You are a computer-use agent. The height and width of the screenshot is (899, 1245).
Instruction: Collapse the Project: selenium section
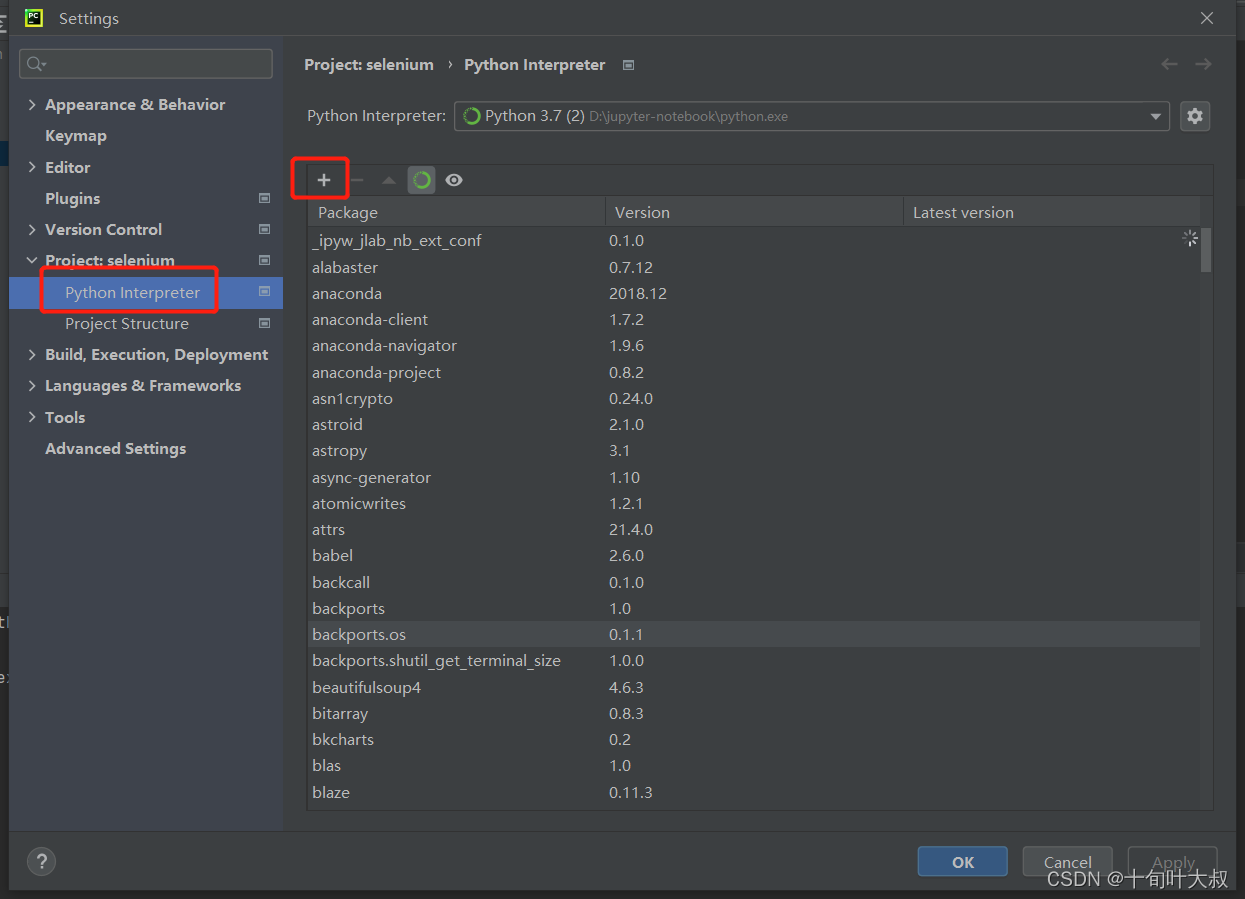(32, 260)
